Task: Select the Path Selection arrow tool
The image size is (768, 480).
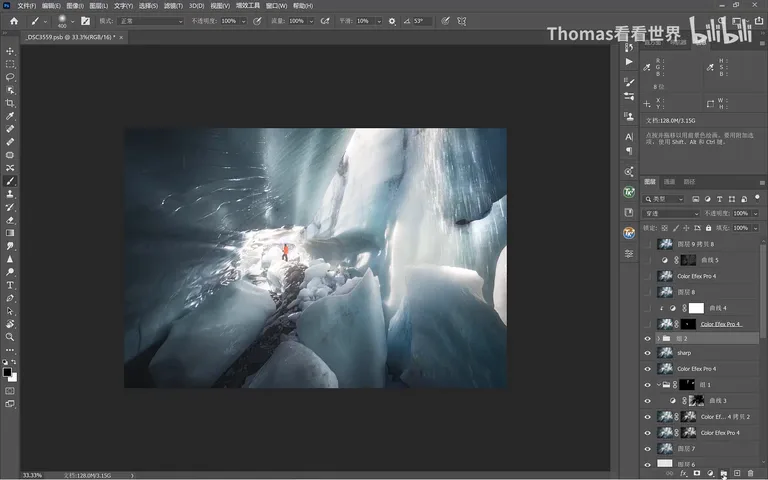Action: 10,311
